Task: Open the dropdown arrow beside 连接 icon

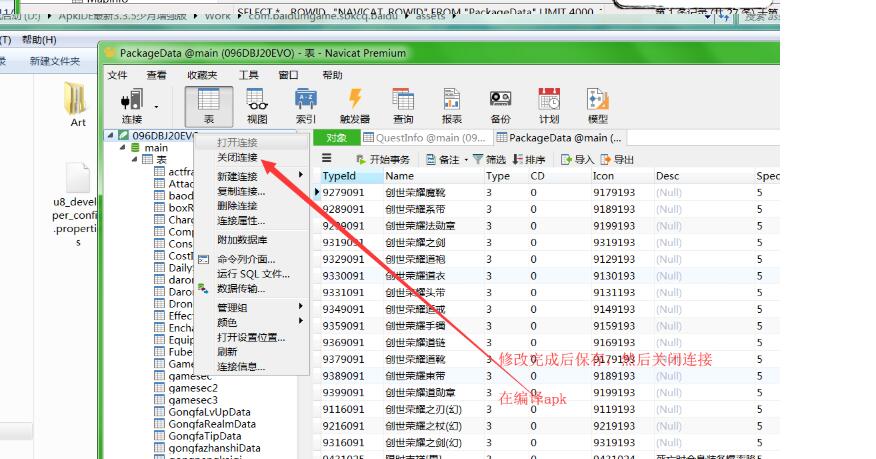Action: click(x=157, y=104)
